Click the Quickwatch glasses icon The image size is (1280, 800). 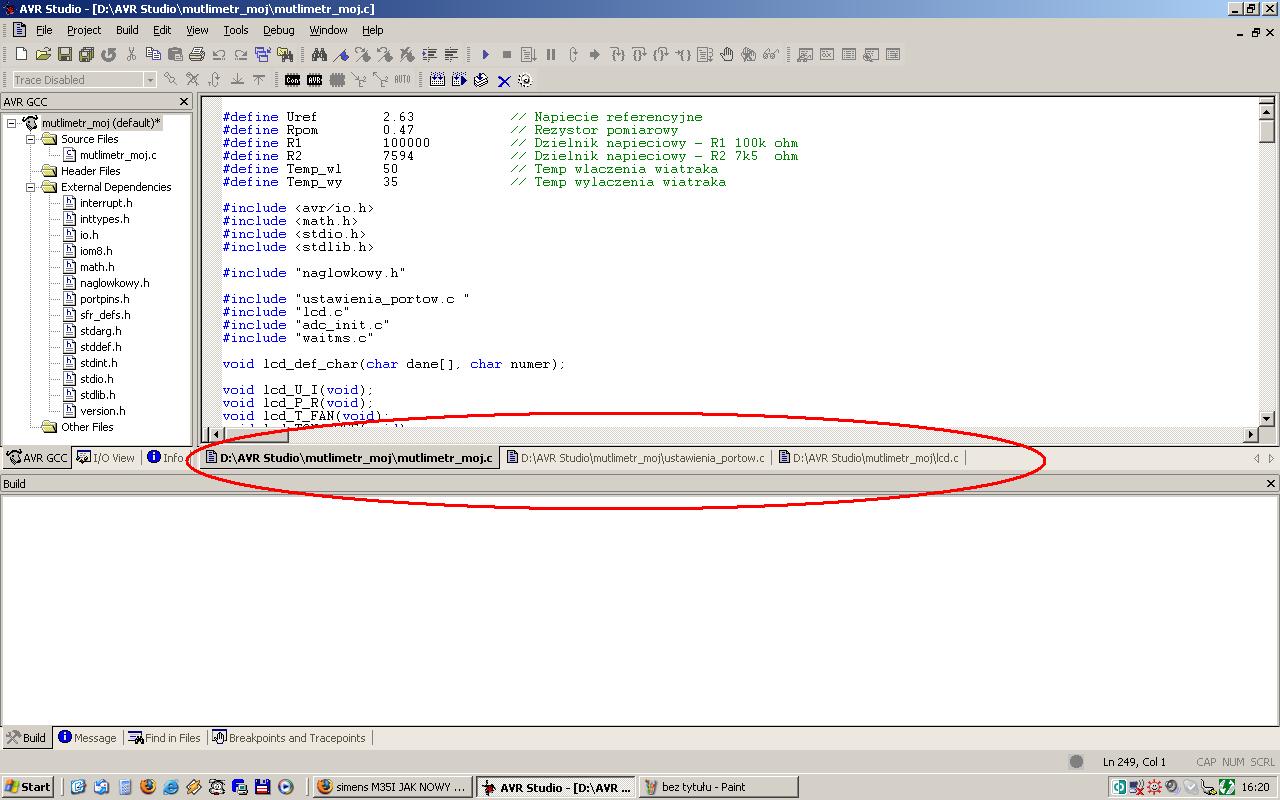tap(771, 54)
